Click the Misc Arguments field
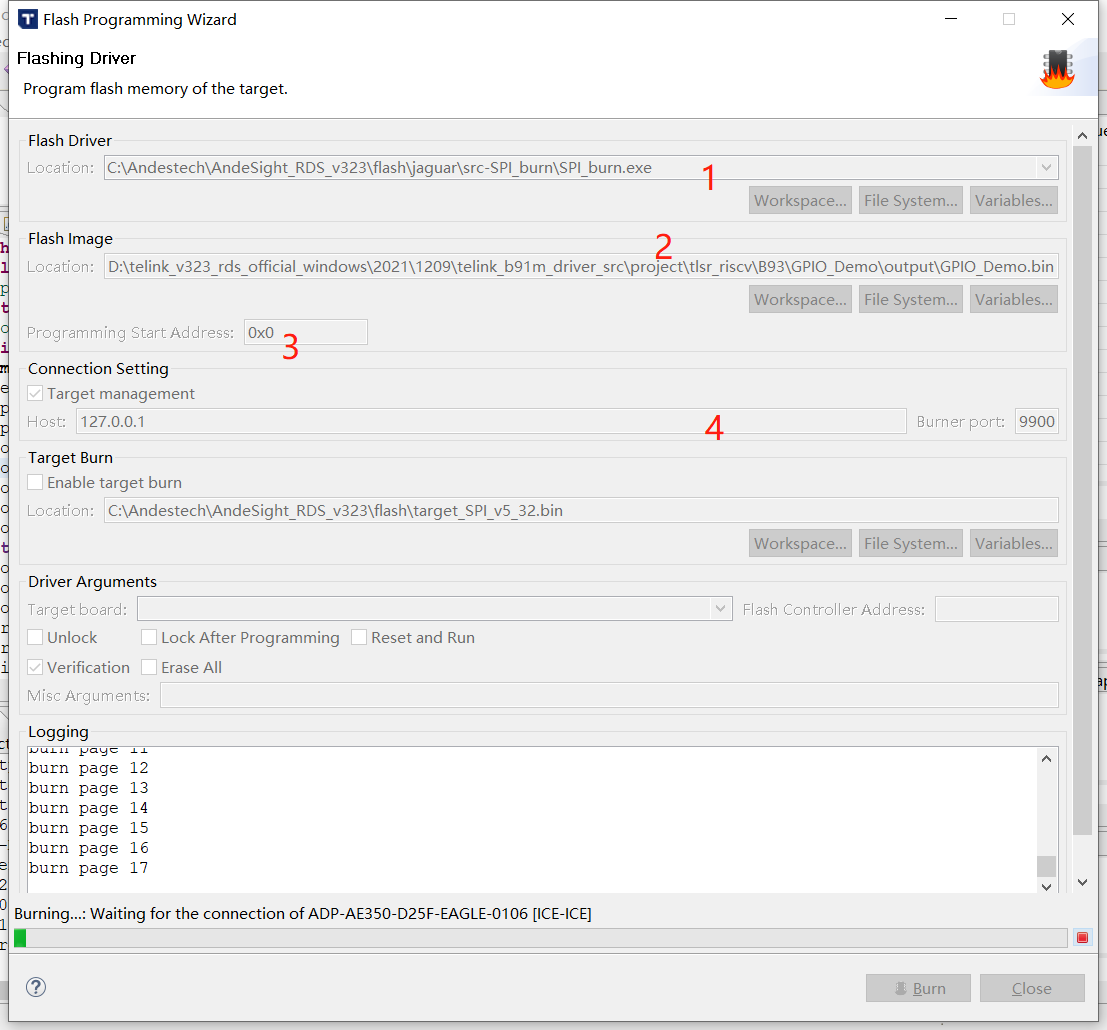The image size is (1107, 1030). pyautogui.click(x=609, y=695)
